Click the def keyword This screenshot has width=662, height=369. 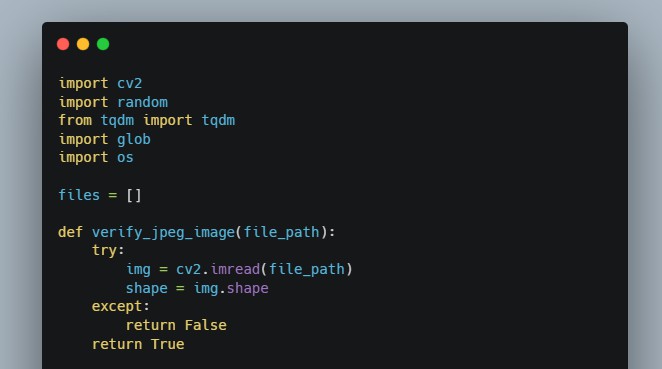tap(71, 232)
